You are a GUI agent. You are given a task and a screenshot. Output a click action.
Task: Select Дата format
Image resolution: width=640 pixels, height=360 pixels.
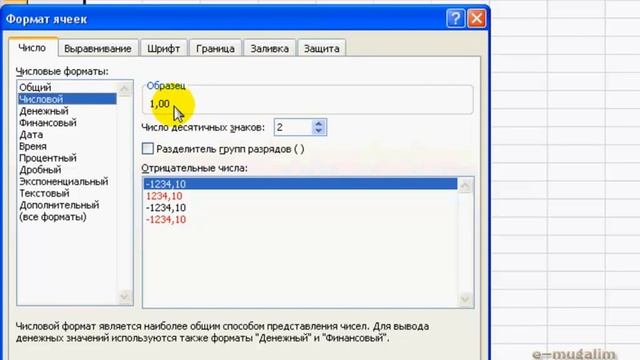pyautogui.click(x=67, y=134)
